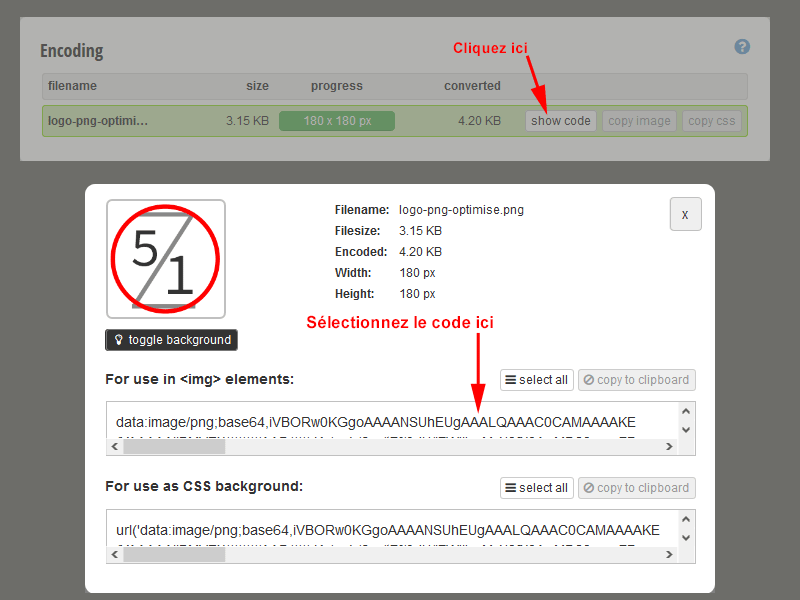This screenshot has height=600, width=800.
Task: Toggle background of the image preview
Action: pyautogui.click(x=171, y=339)
